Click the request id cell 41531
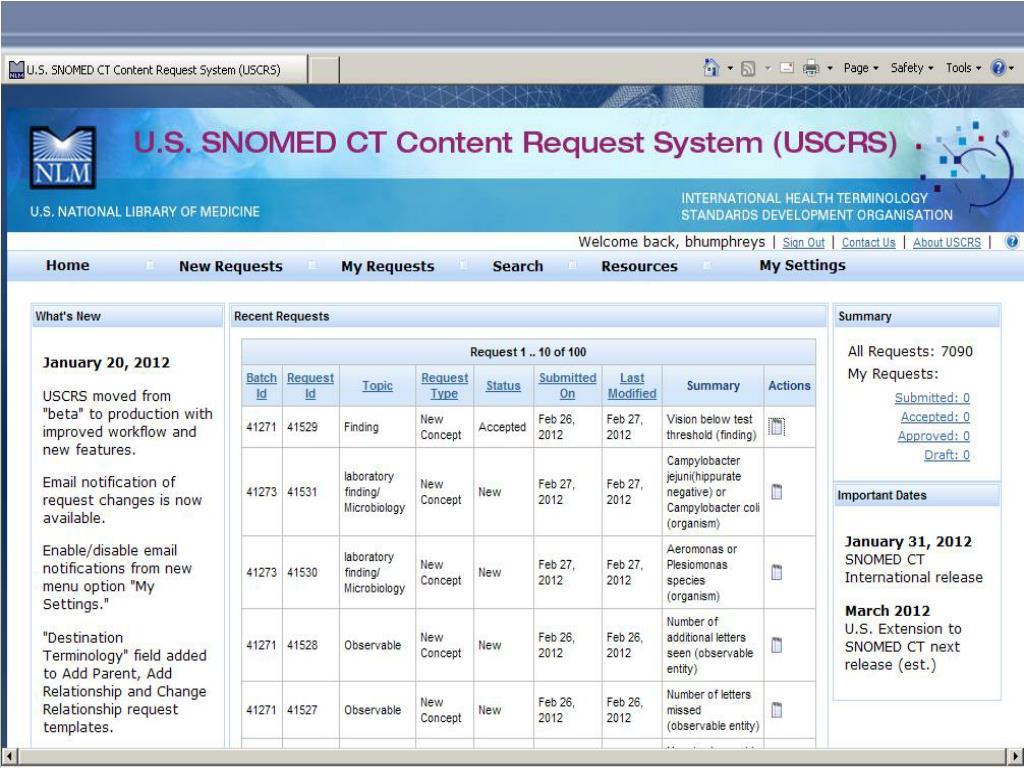This screenshot has height=768, width=1024. [310, 492]
